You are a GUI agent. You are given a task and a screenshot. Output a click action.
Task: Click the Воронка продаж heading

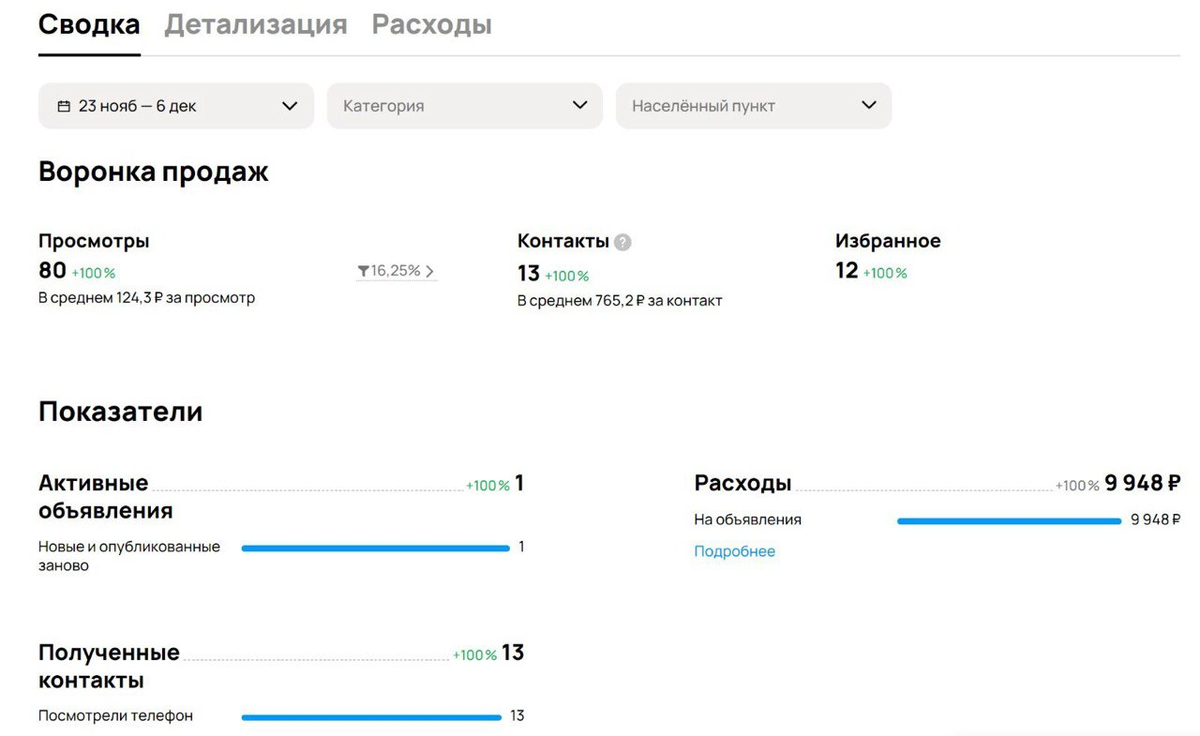click(153, 172)
